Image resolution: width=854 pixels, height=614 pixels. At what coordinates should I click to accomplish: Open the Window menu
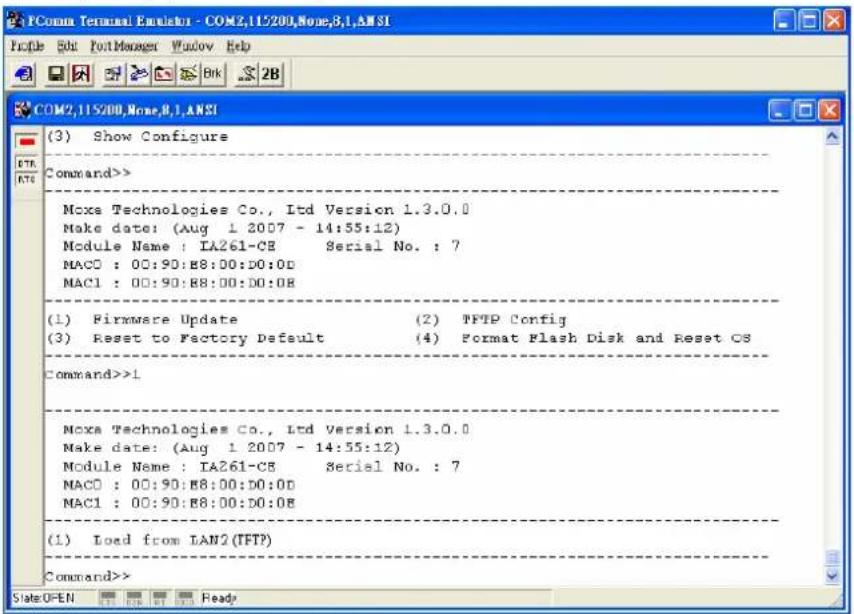pos(192,46)
